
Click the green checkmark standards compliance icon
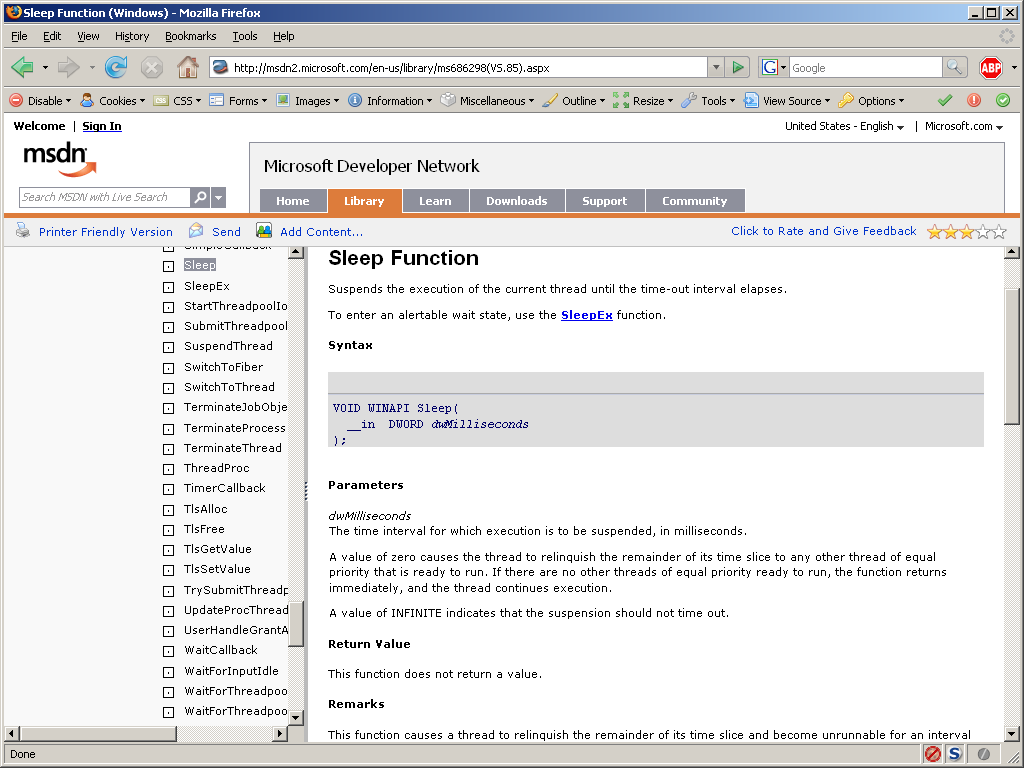[944, 100]
